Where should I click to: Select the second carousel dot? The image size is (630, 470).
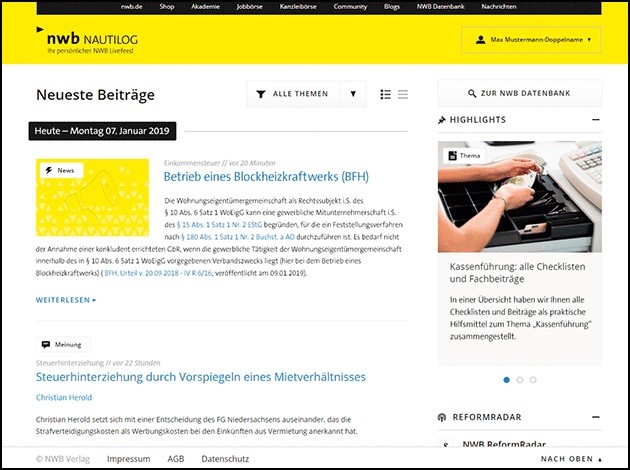pyautogui.click(x=520, y=380)
